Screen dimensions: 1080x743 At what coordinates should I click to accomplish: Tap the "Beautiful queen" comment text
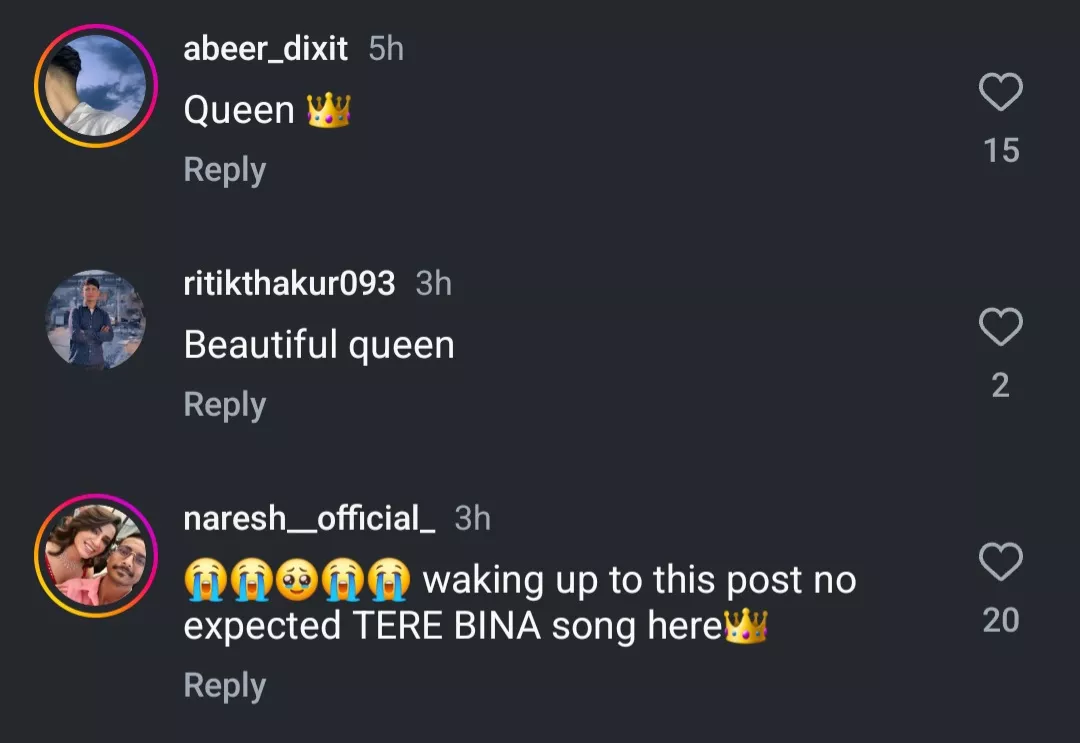coord(319,345)
